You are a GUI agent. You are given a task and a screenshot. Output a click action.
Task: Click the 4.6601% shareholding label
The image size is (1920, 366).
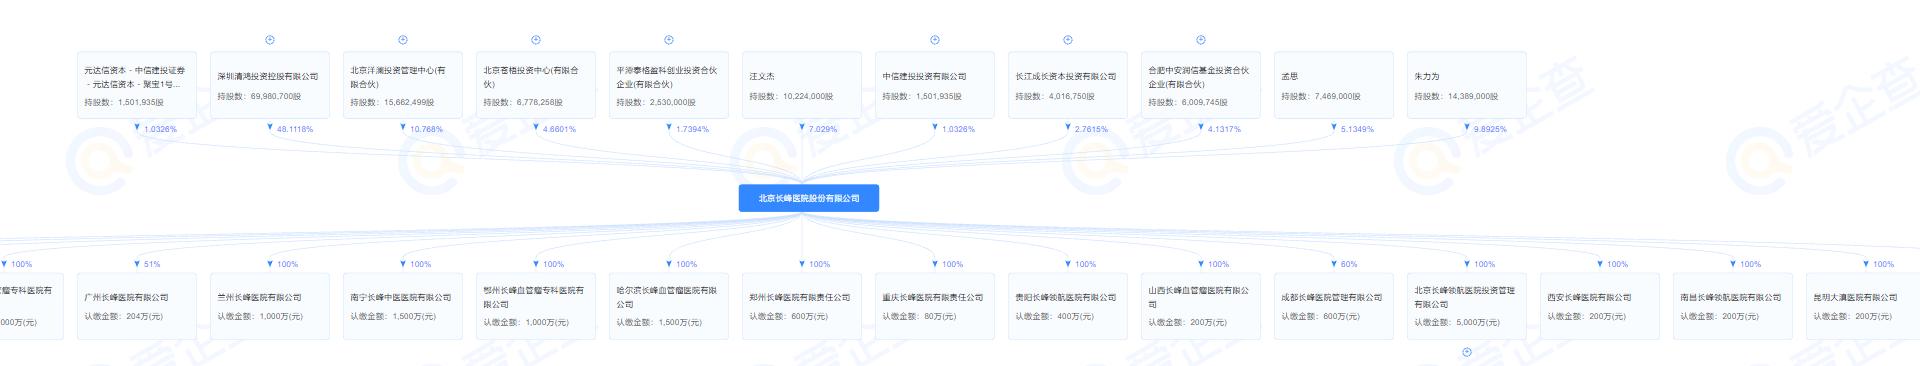560,129
